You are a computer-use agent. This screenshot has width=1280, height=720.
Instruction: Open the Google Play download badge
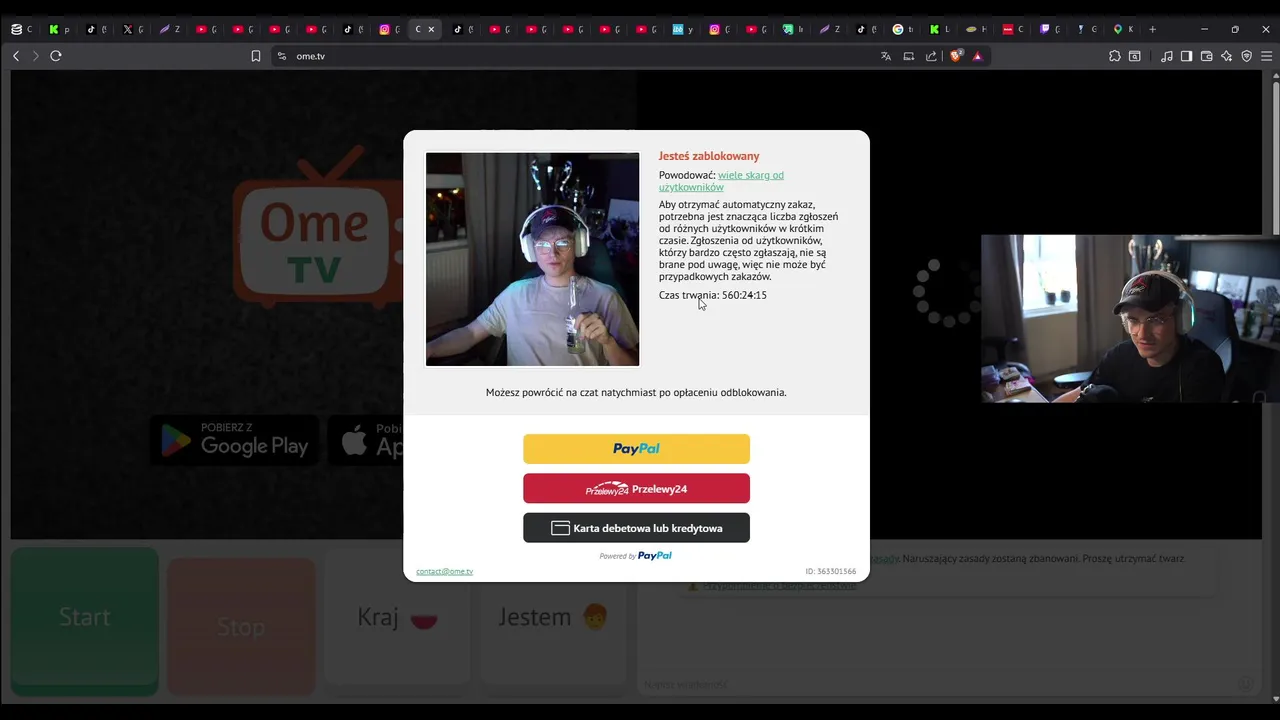235,440
